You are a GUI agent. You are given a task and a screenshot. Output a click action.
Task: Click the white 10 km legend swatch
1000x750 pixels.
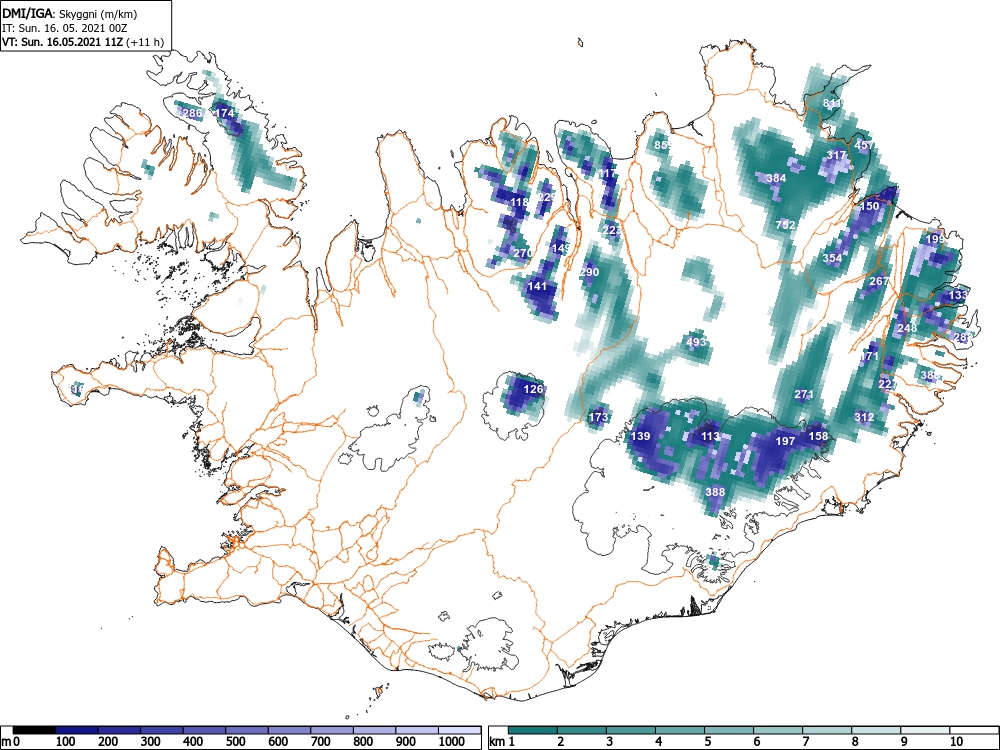(974, 730)
